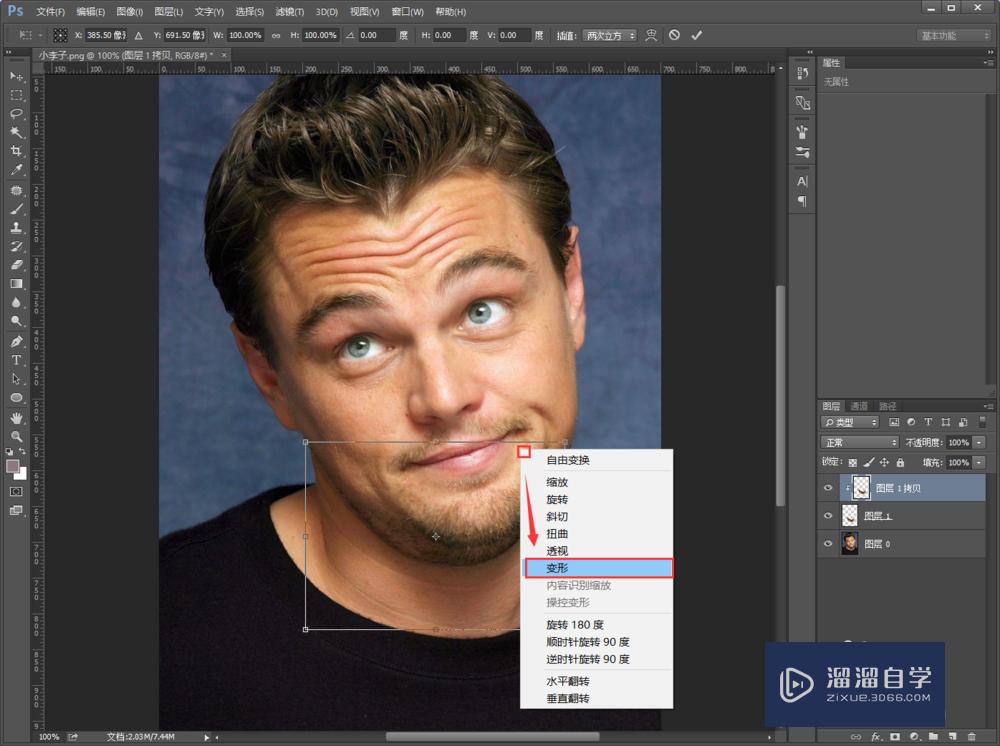
Task: Switch to the 通道 panel tab
Action: point(859,406)
